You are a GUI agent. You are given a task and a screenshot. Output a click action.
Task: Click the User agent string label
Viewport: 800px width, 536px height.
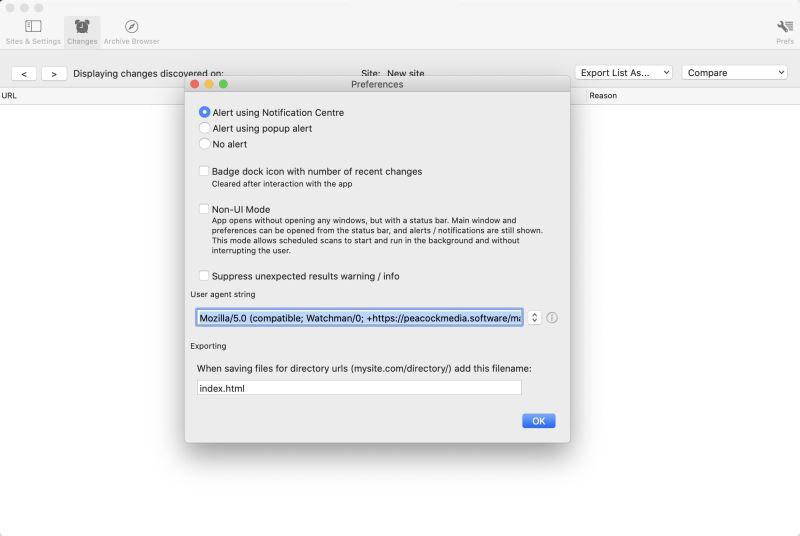tap(222, 294)
